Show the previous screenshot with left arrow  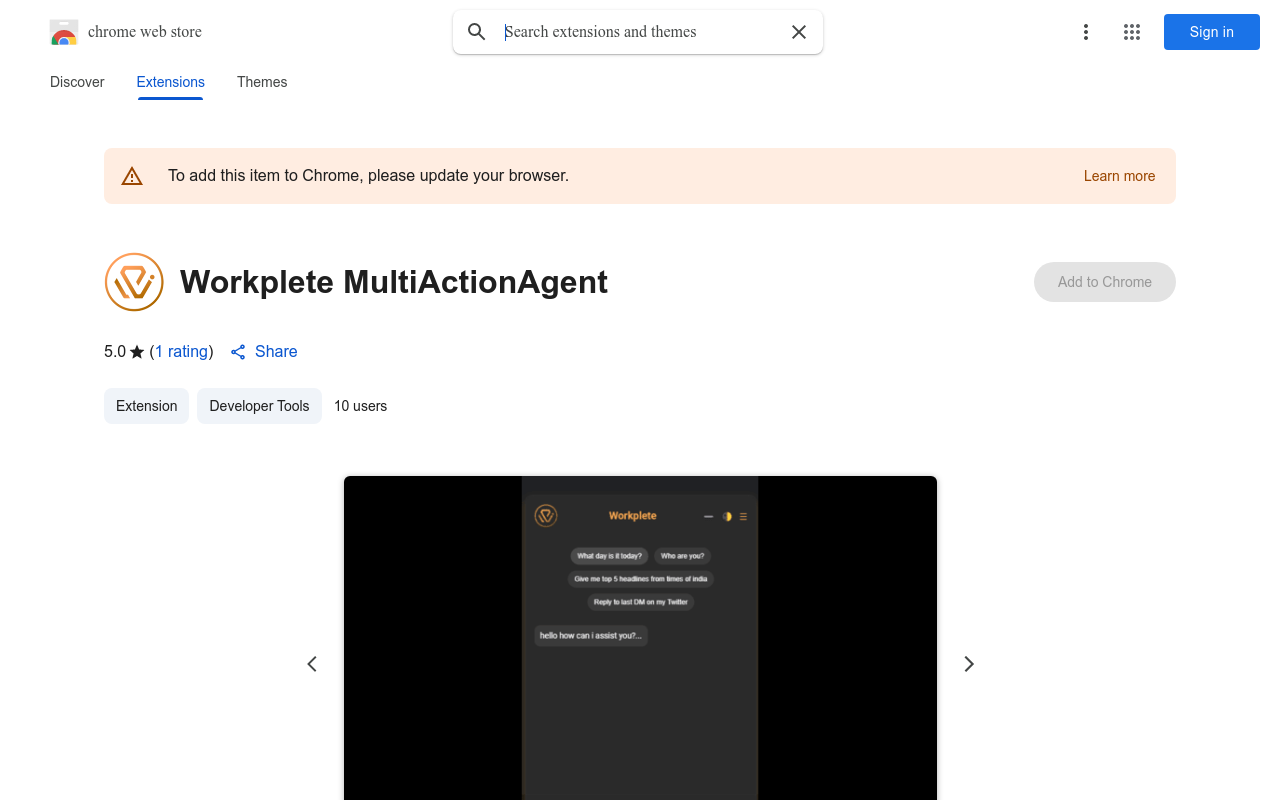coord(312,664)
